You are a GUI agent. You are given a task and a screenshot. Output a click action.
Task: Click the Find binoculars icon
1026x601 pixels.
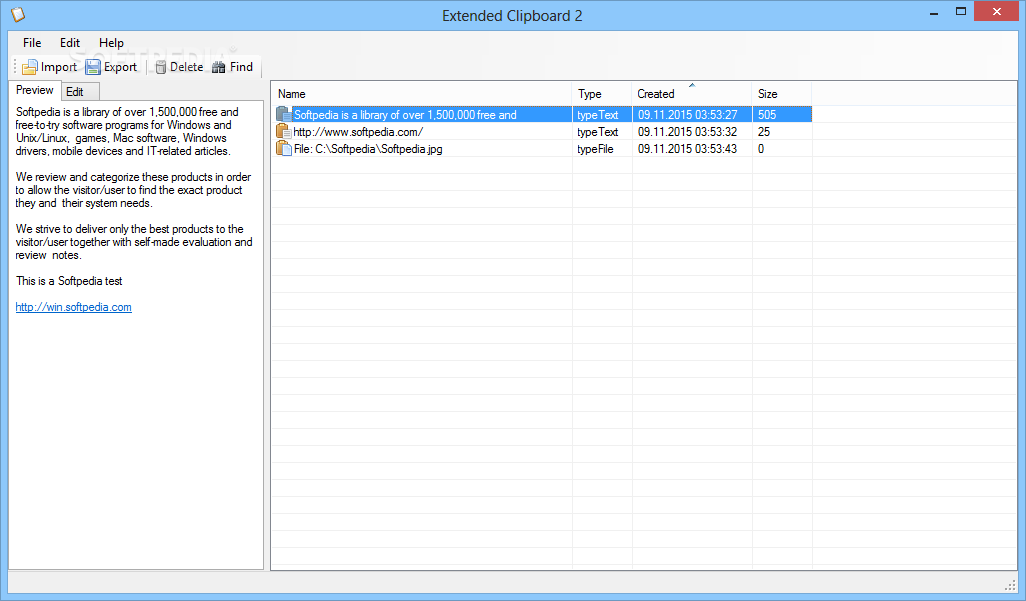[x=219, y=67]
